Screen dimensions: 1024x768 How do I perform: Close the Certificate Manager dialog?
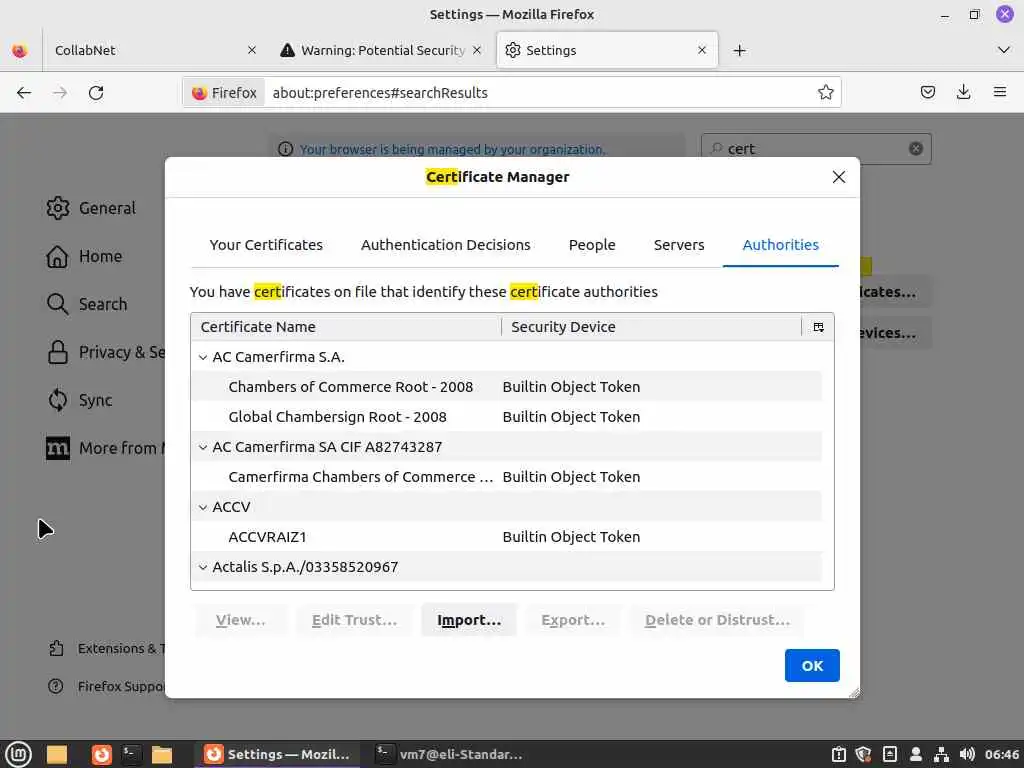[839, 177]
